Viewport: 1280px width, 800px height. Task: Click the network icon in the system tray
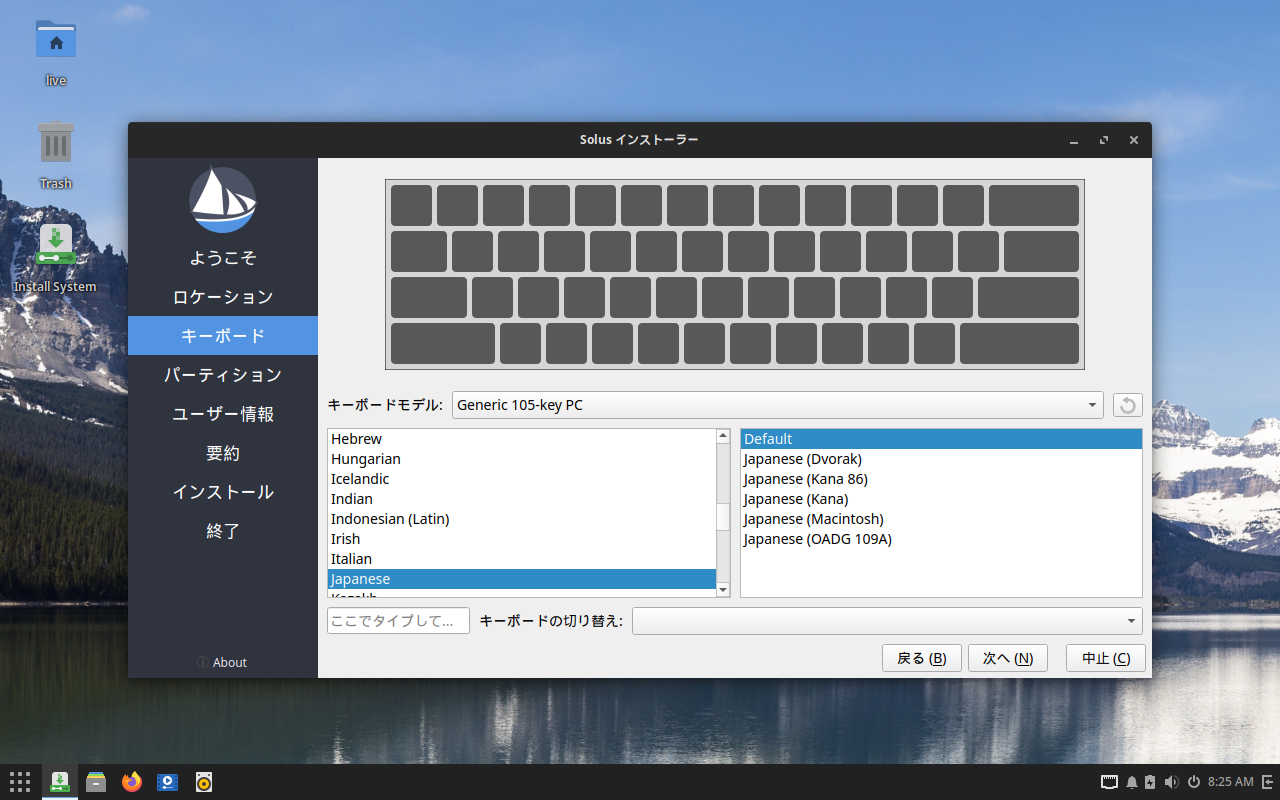pos(1109,782)
